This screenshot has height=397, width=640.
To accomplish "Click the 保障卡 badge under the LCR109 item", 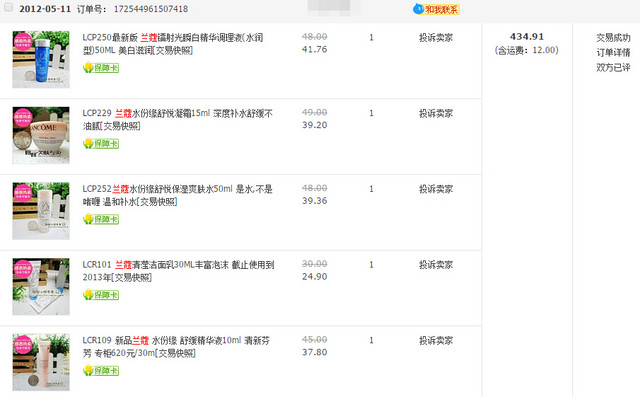I will pyautogui.click(x=101, y=370).
